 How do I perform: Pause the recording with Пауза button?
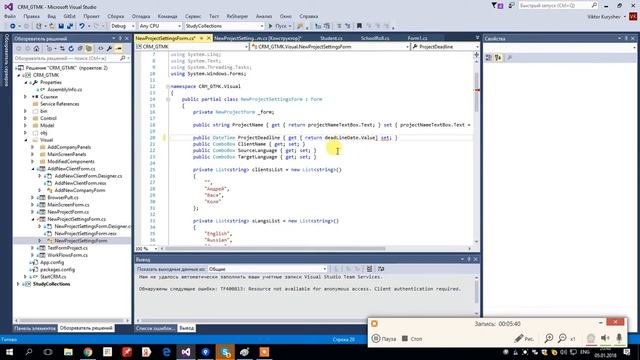point(384,338)
